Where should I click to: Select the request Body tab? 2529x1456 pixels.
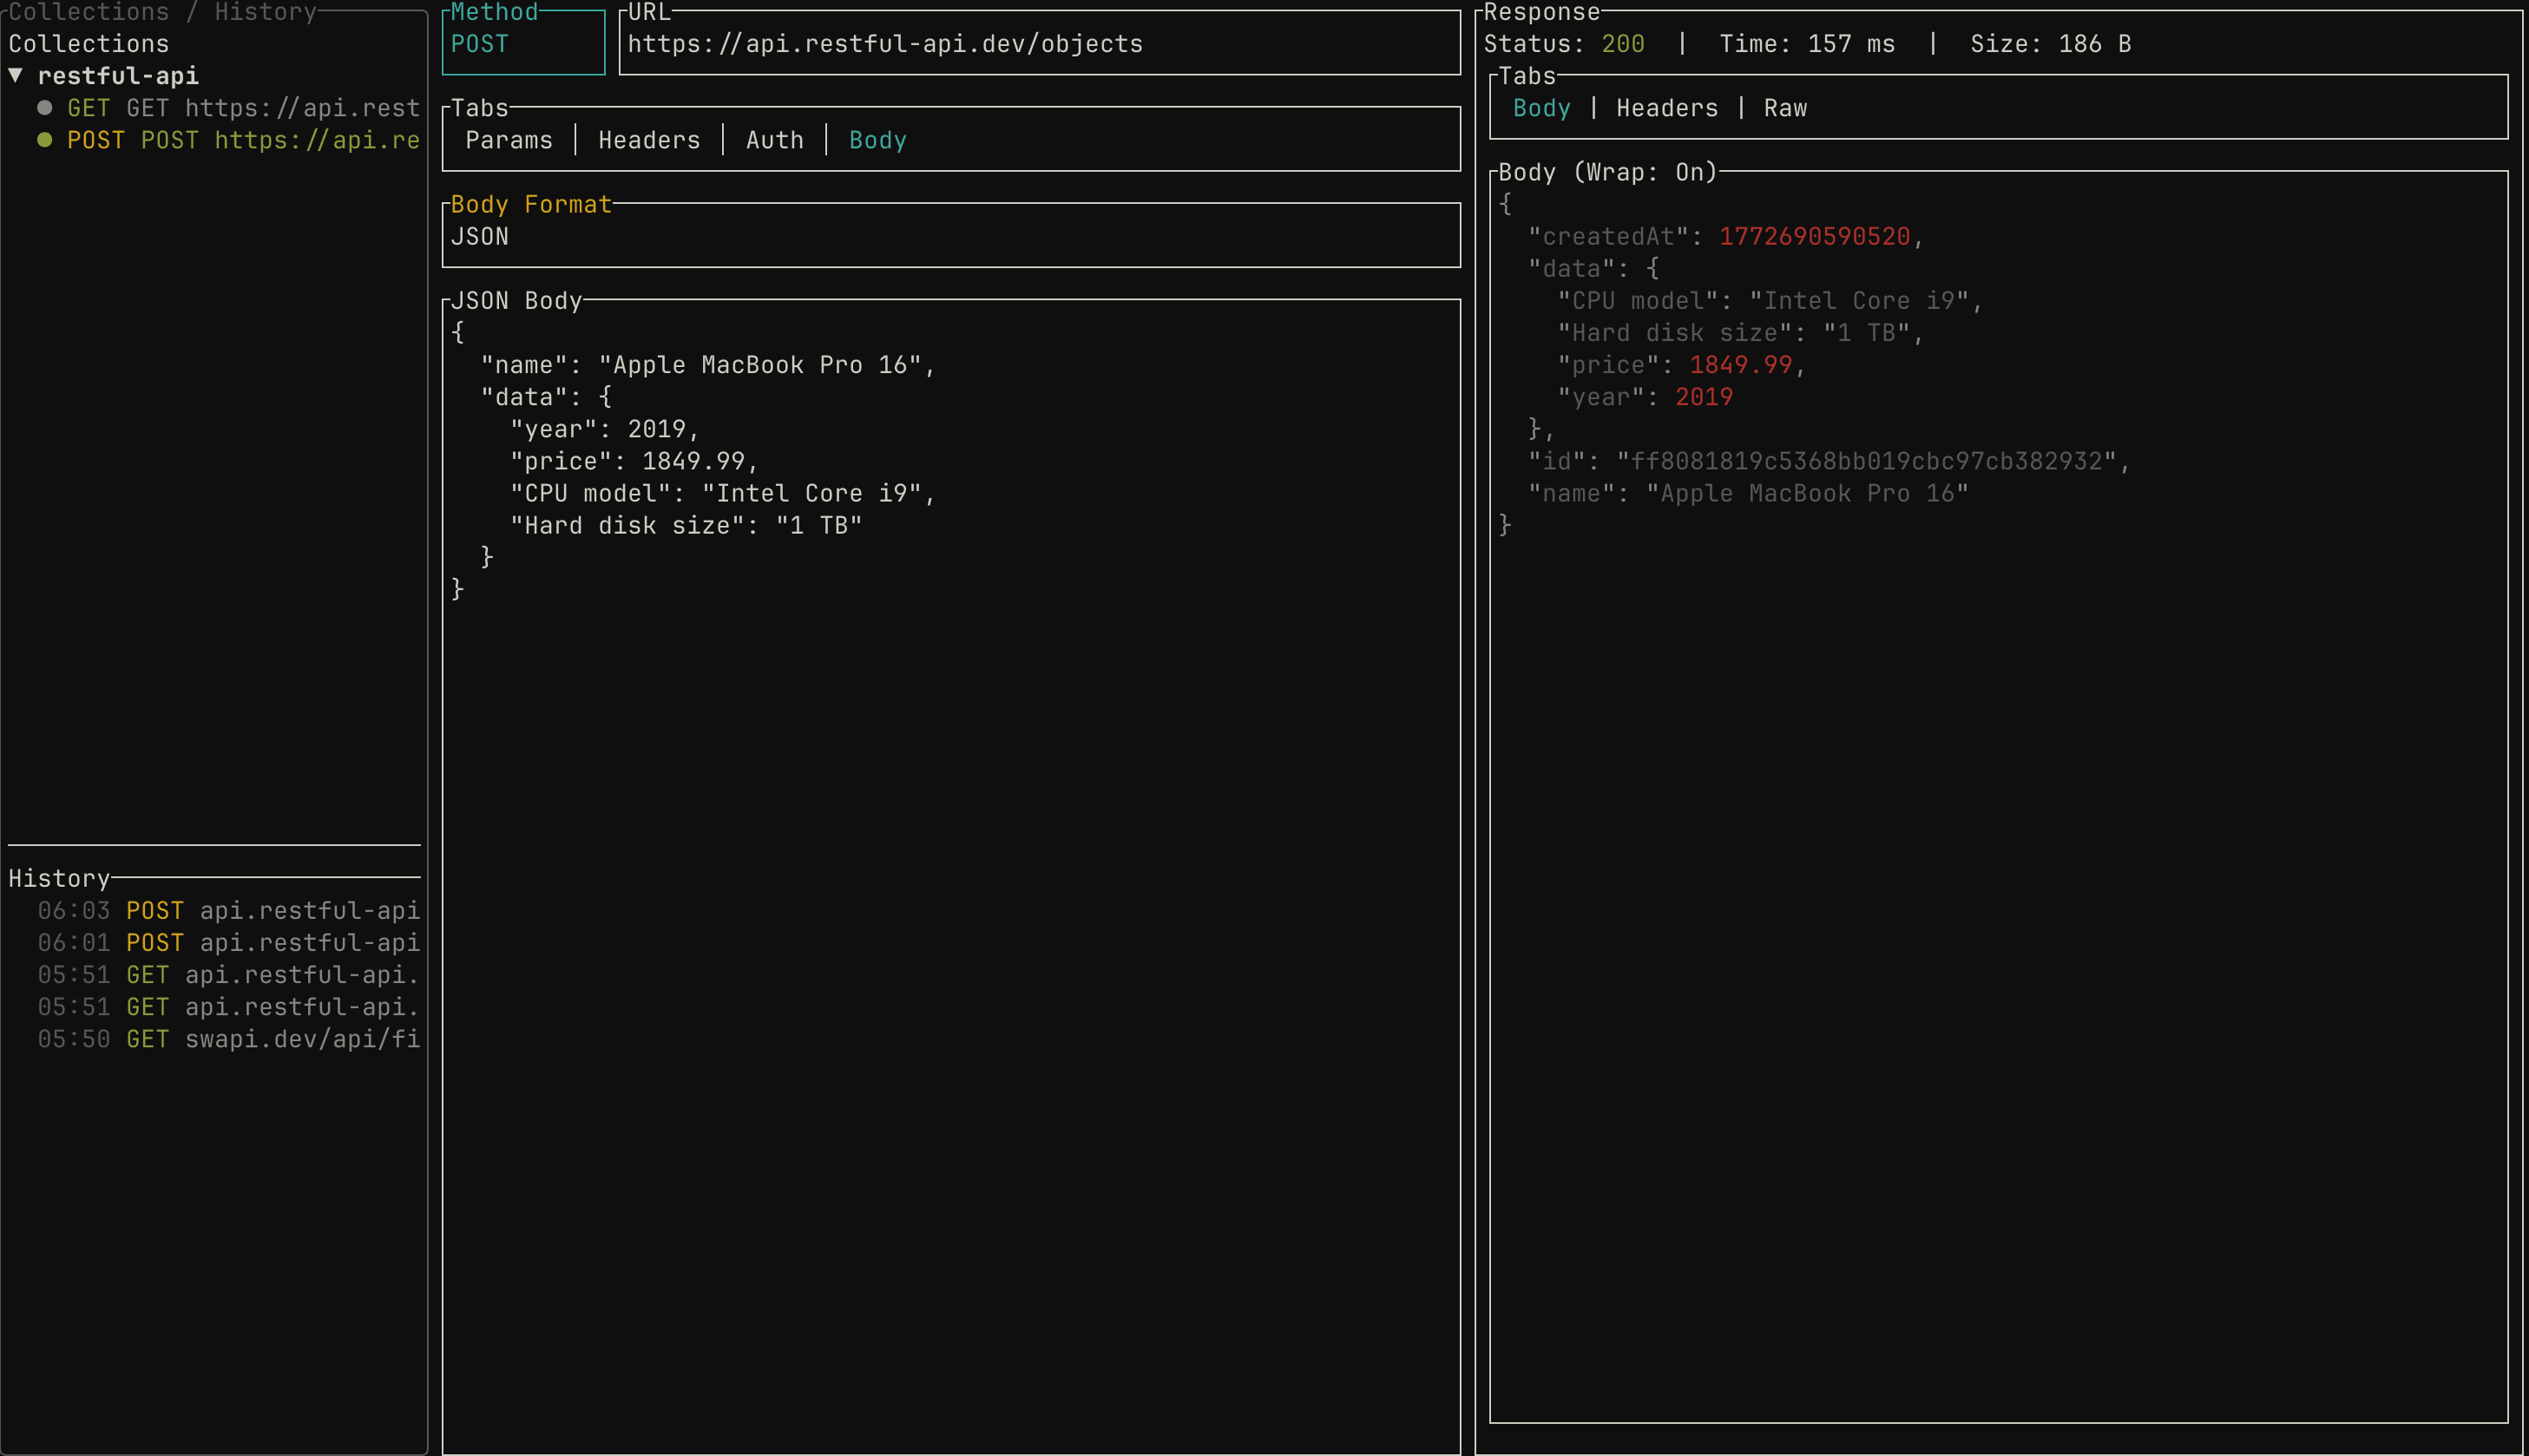(877, 140)
